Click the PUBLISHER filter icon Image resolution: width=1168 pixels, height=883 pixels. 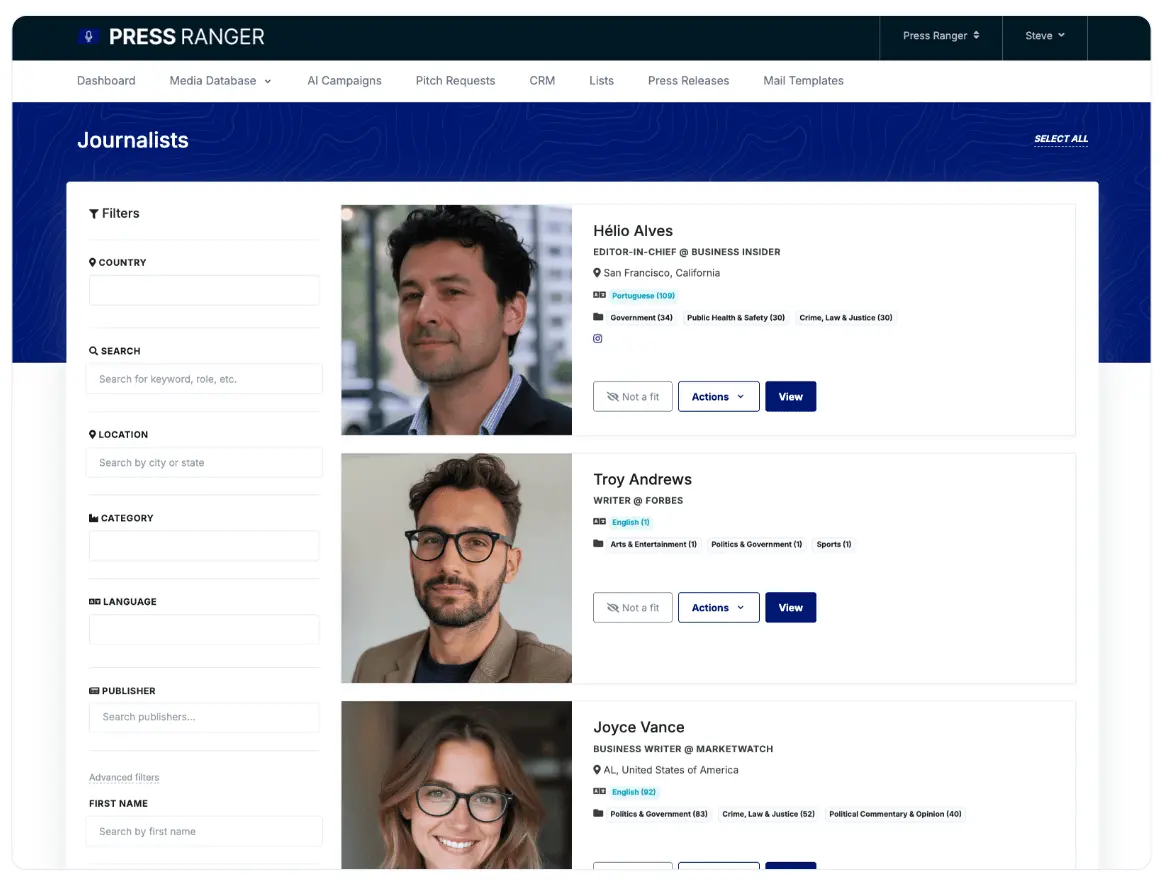pyautogui.click(x=94, y=691)
